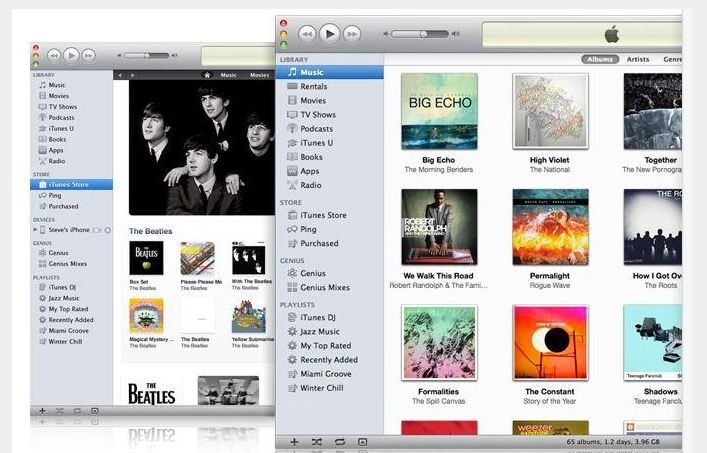Add playlist plus button in back window
Screen dimensions: 707x453
(x=42, y=411)
